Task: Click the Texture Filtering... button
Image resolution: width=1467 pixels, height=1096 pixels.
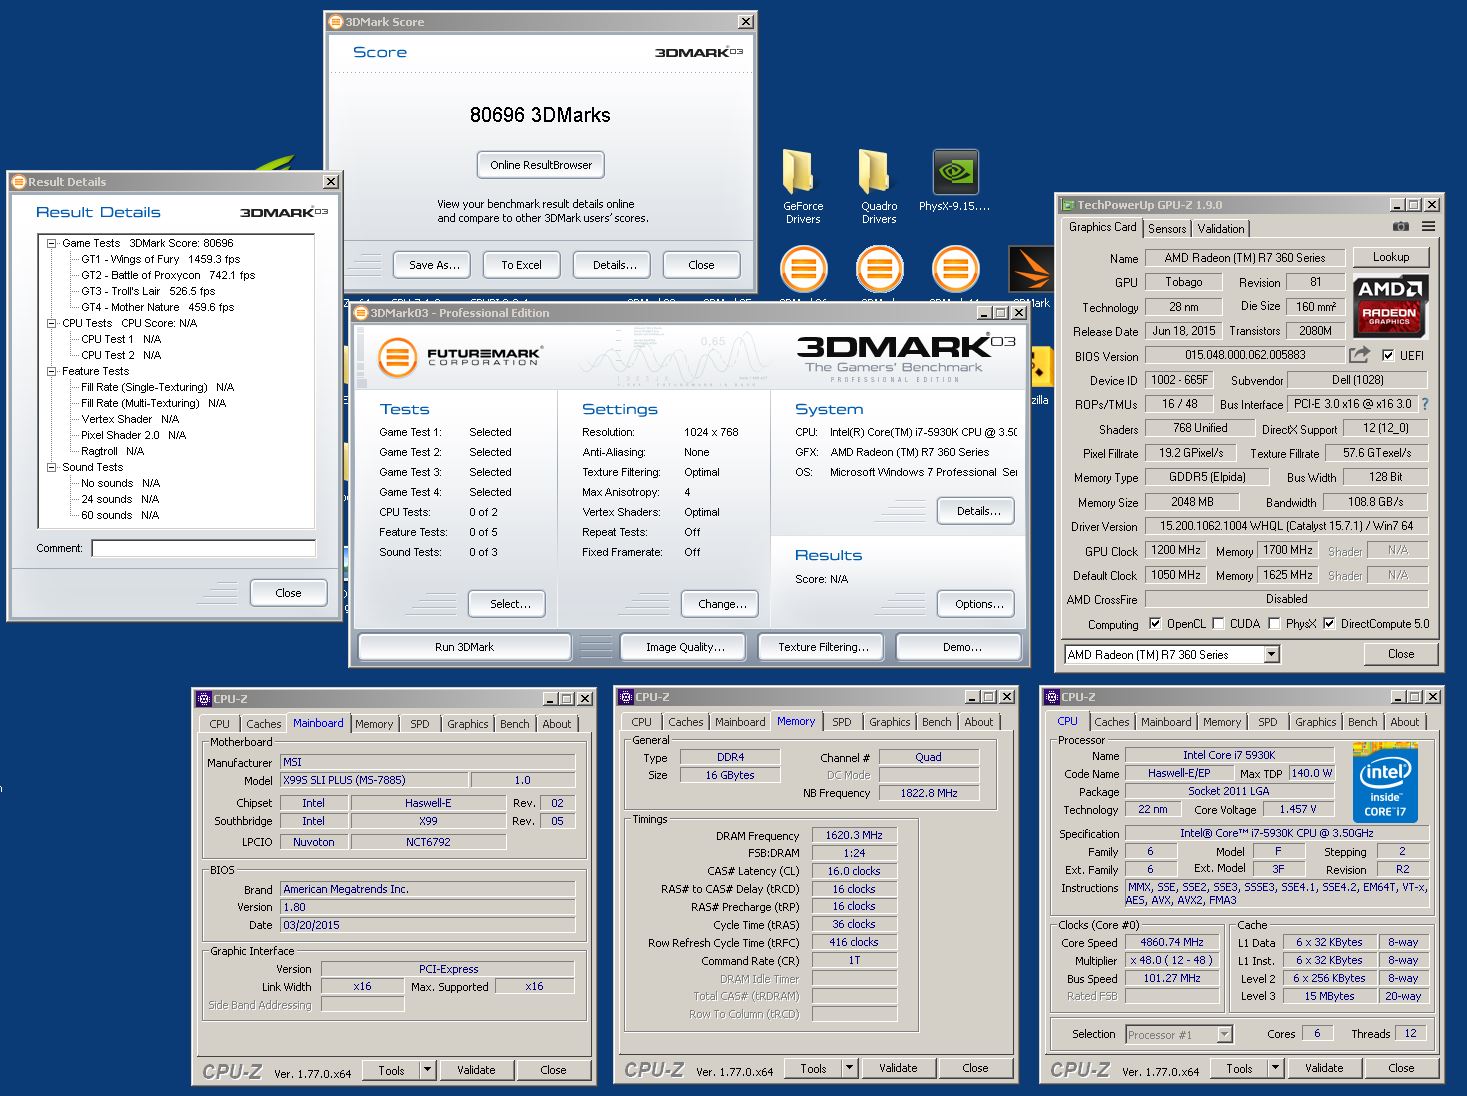Action: [x=823, y=647]
